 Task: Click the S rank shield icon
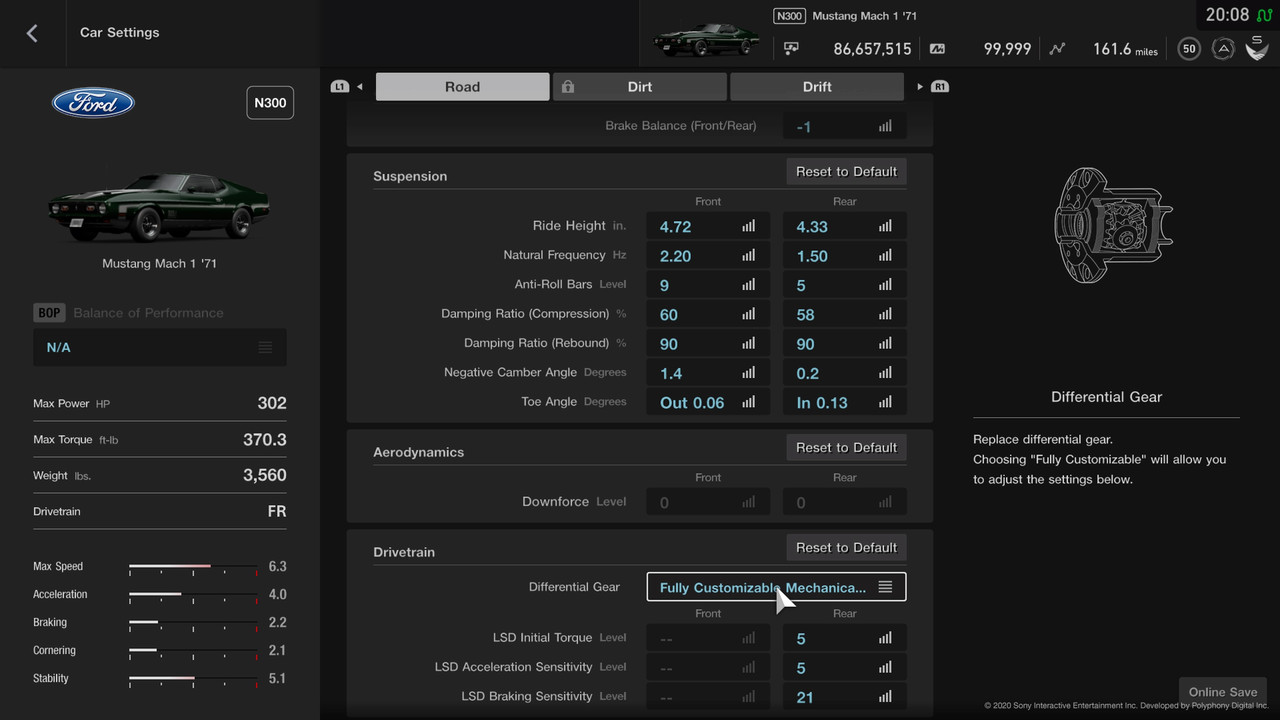tap(1257, 47)
